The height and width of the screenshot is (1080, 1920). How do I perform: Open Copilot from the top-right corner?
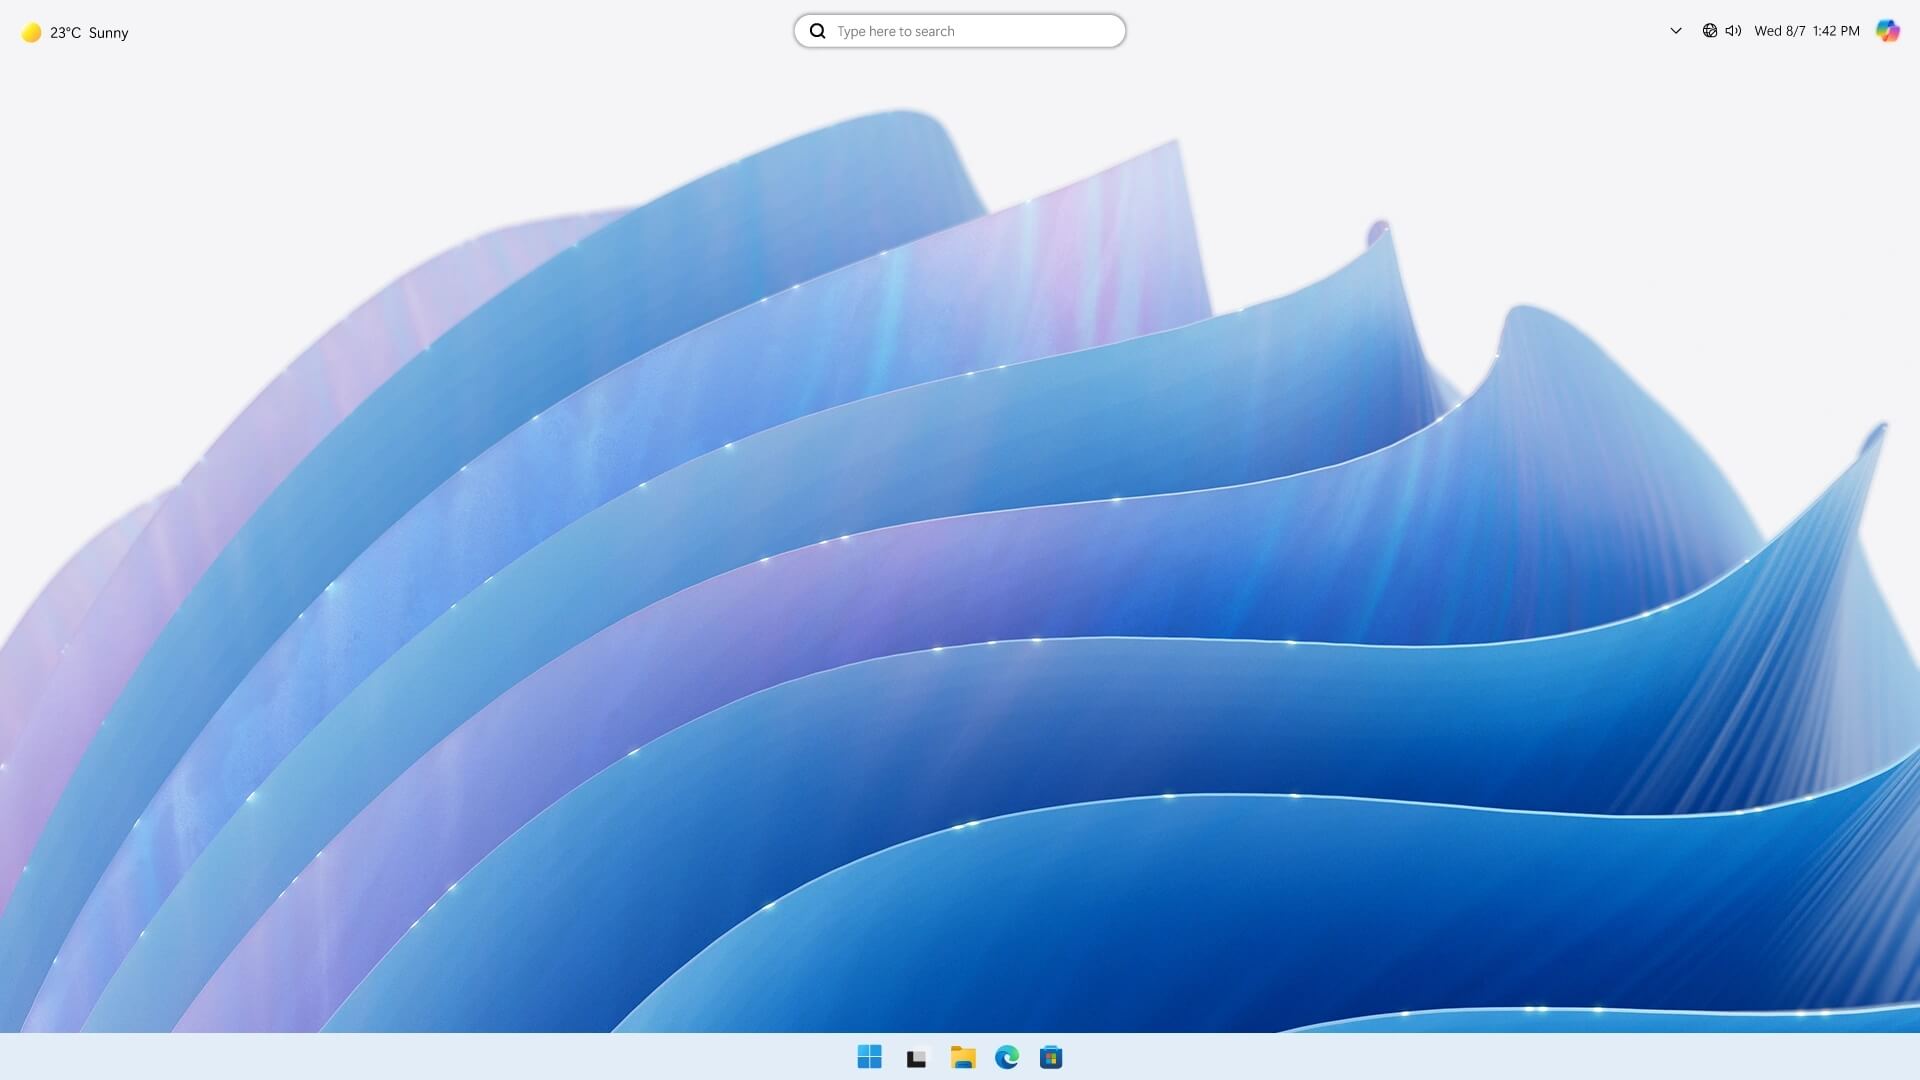[1887, 31]
